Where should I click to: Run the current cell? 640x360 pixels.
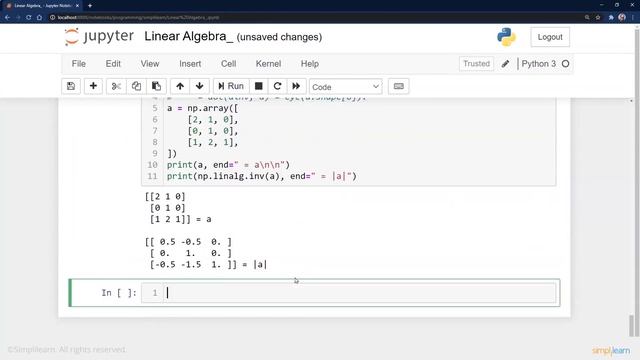(x=231, y=86)
